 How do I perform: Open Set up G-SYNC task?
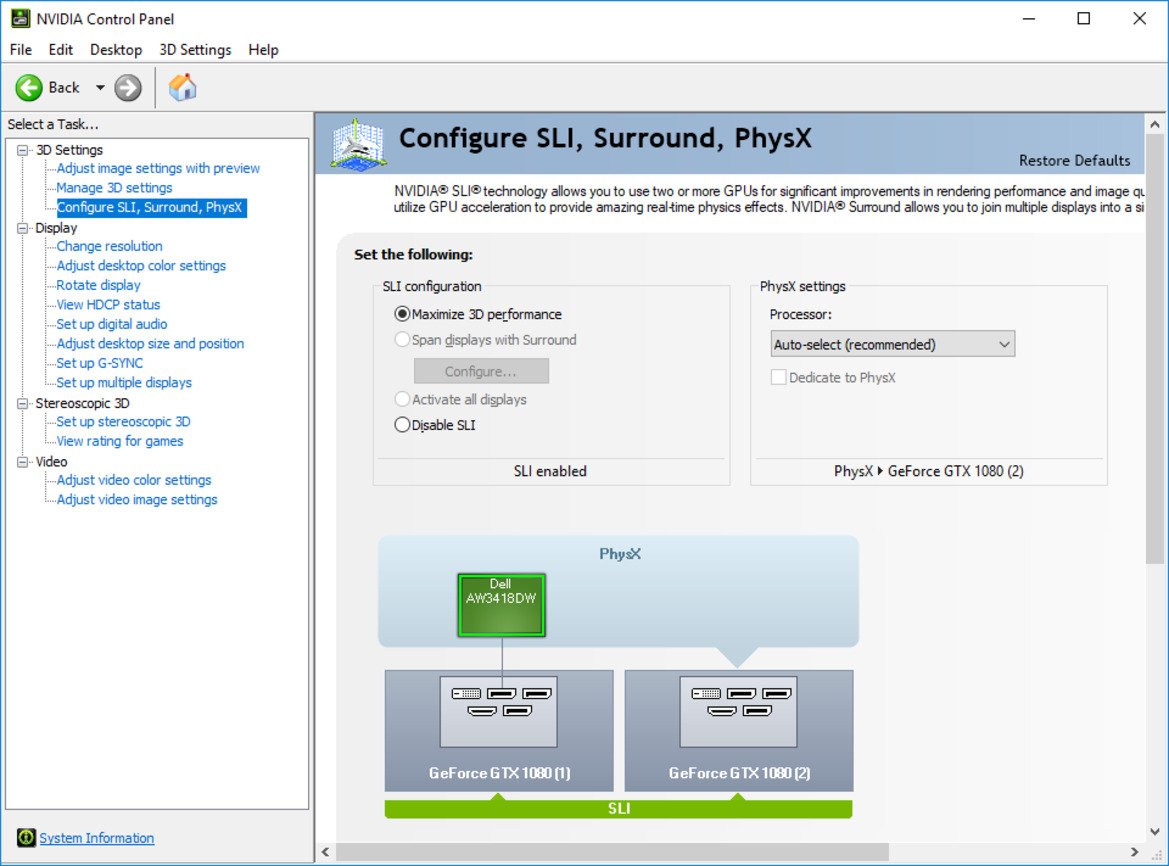[100, 363]
